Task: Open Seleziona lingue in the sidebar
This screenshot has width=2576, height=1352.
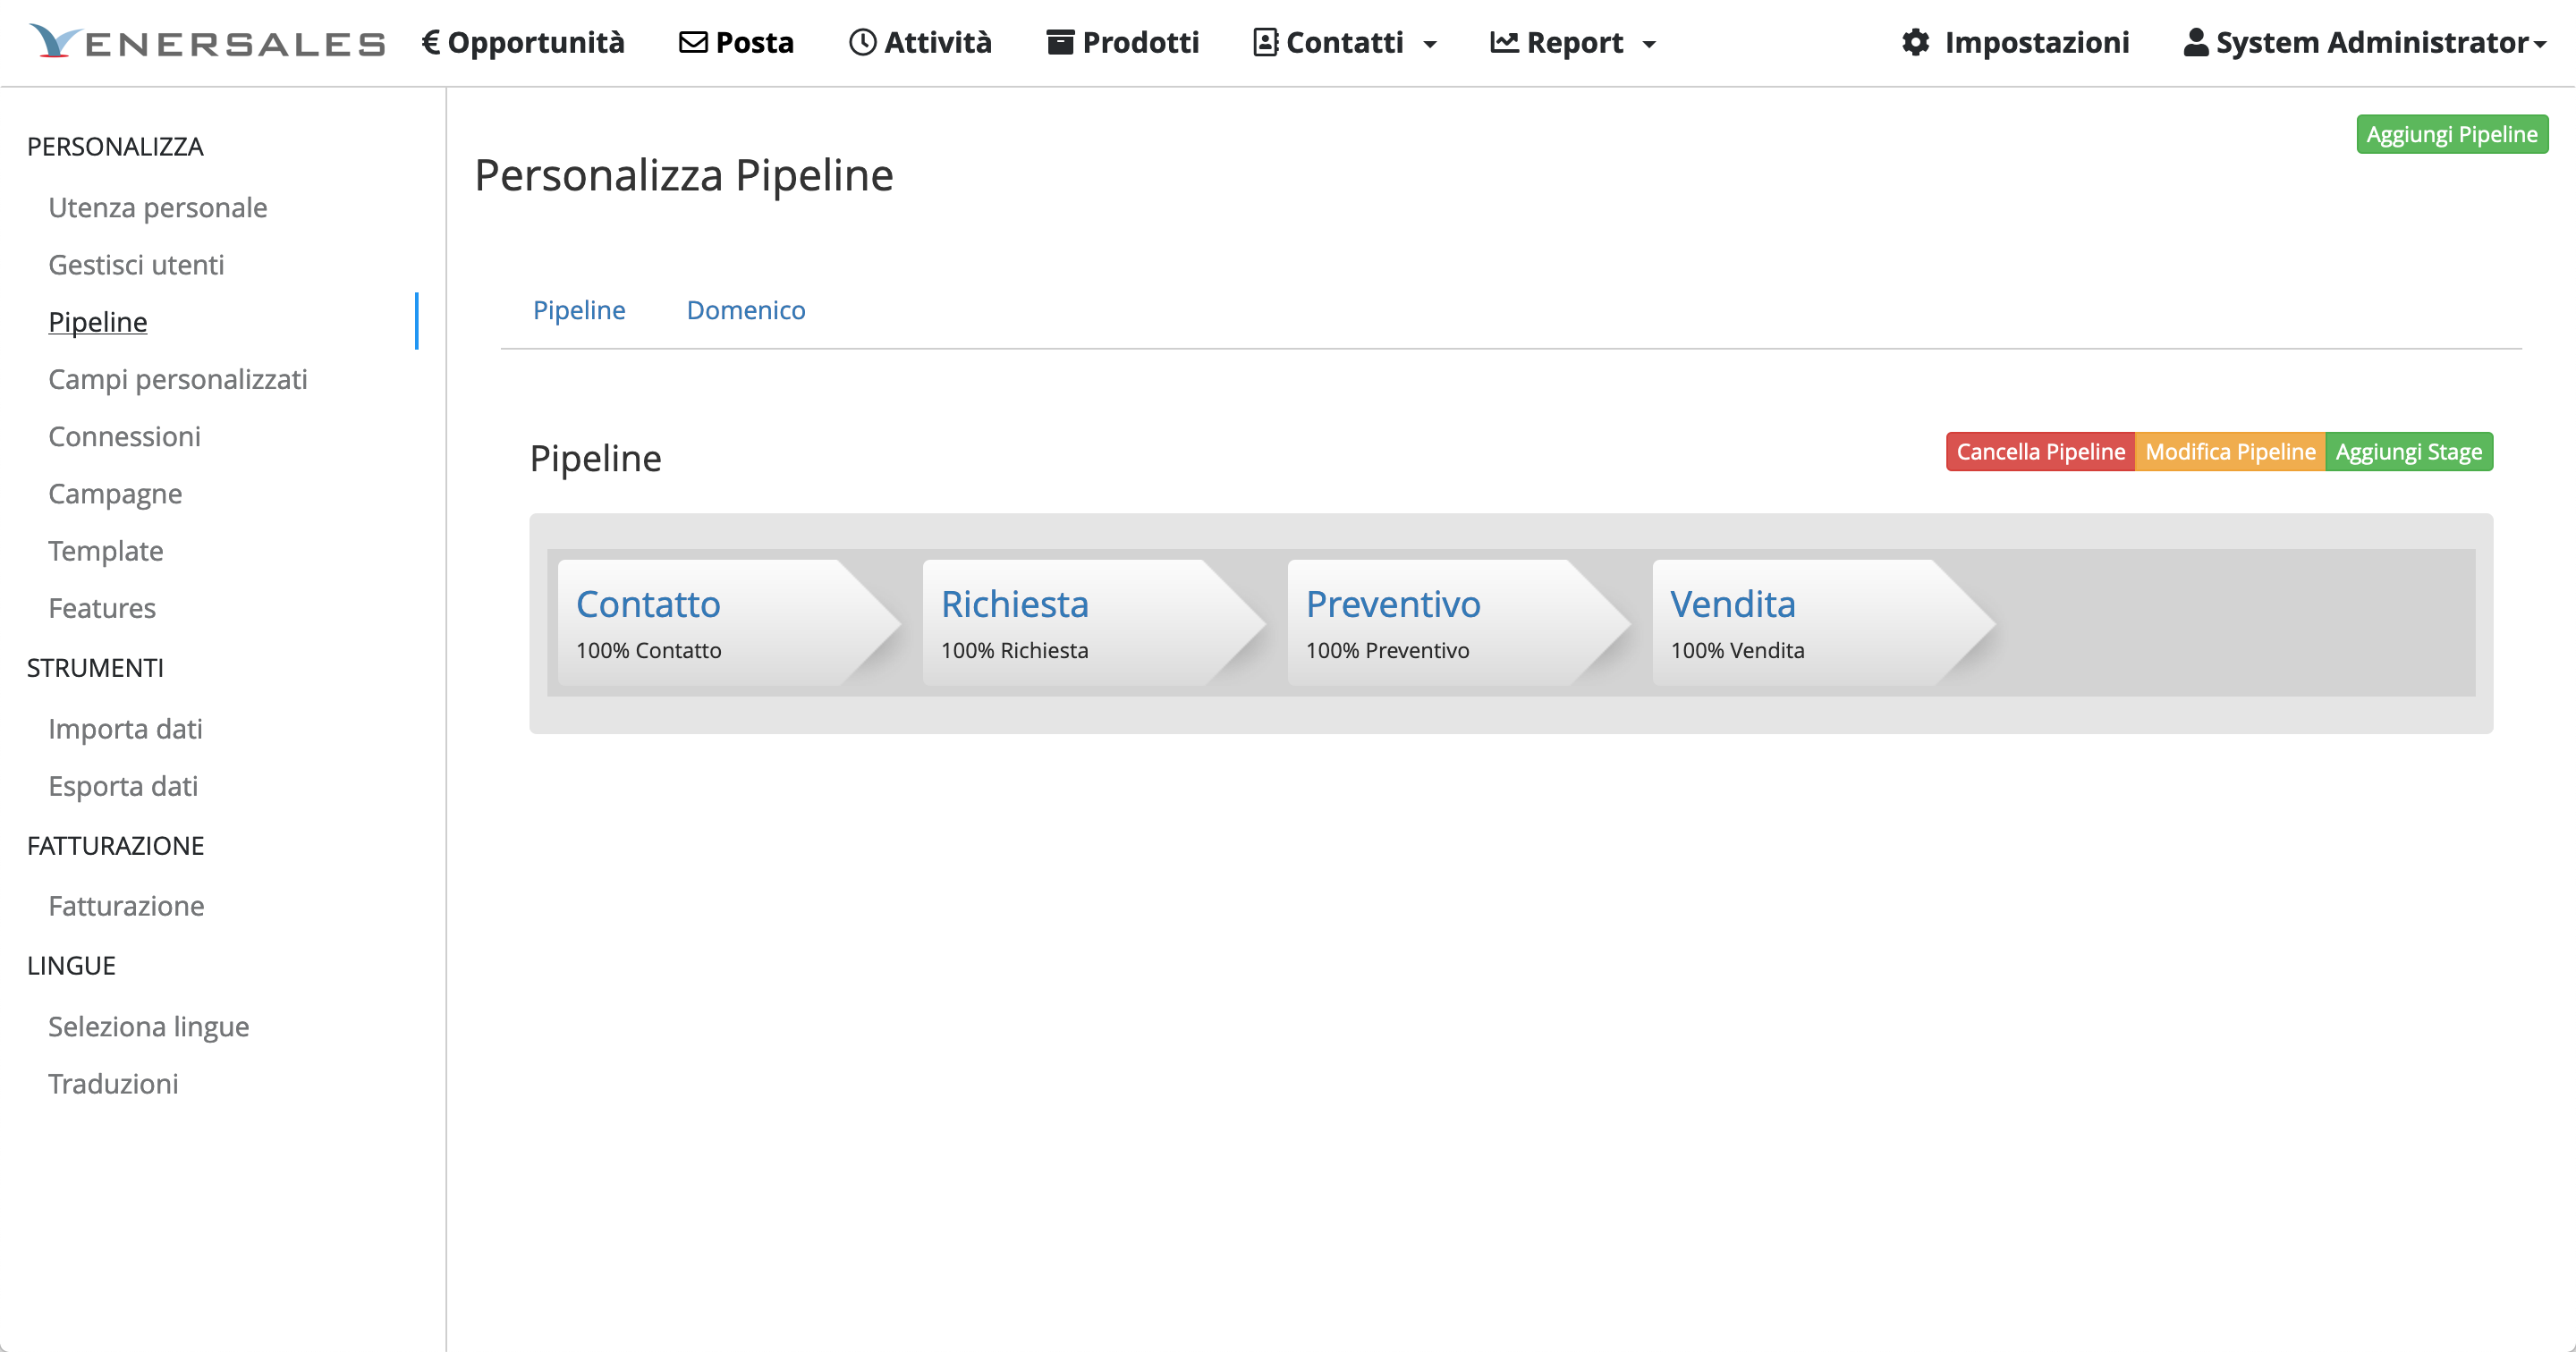Action: click(149, 1027)
